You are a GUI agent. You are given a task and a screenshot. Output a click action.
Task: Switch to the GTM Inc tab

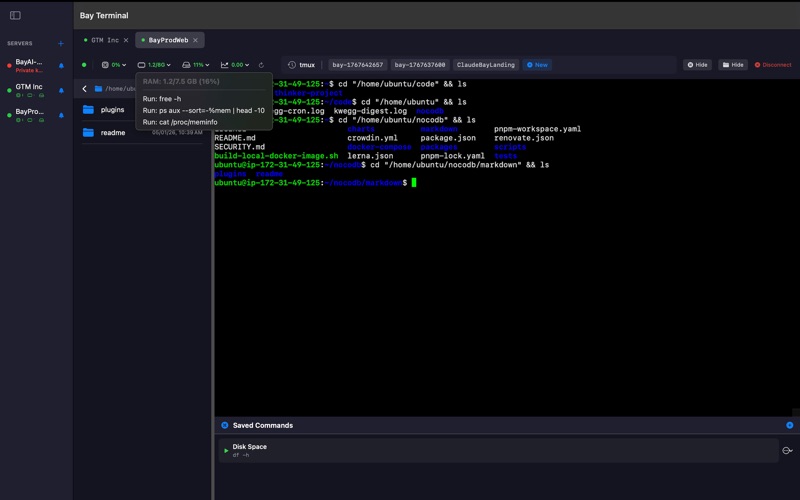coord(105,40)
